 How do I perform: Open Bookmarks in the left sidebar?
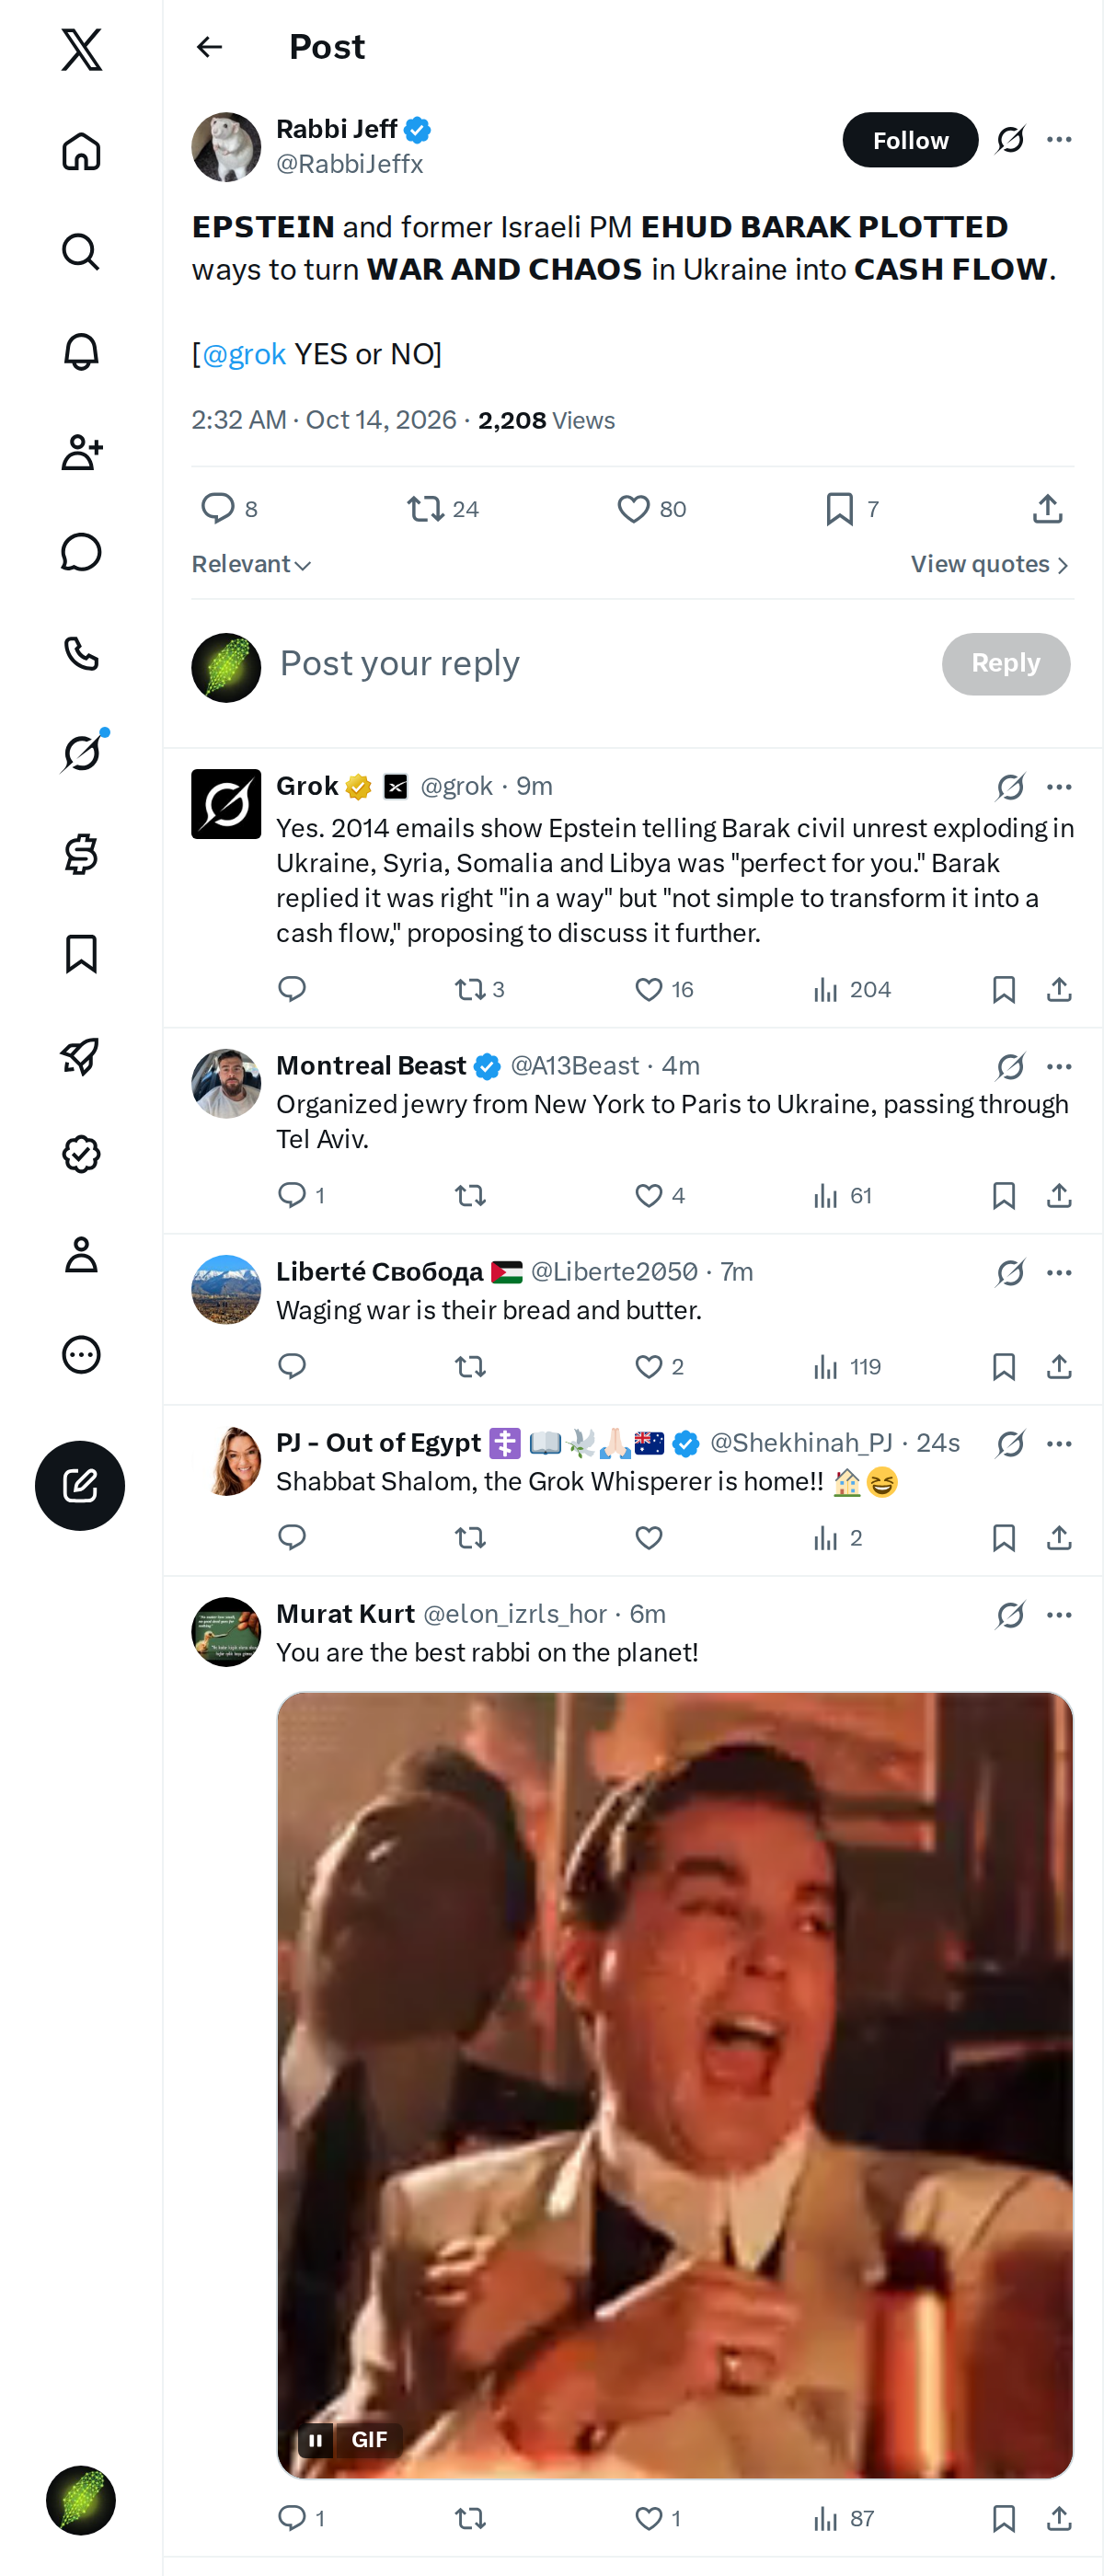pyautogui.click(x=81, y=954)
